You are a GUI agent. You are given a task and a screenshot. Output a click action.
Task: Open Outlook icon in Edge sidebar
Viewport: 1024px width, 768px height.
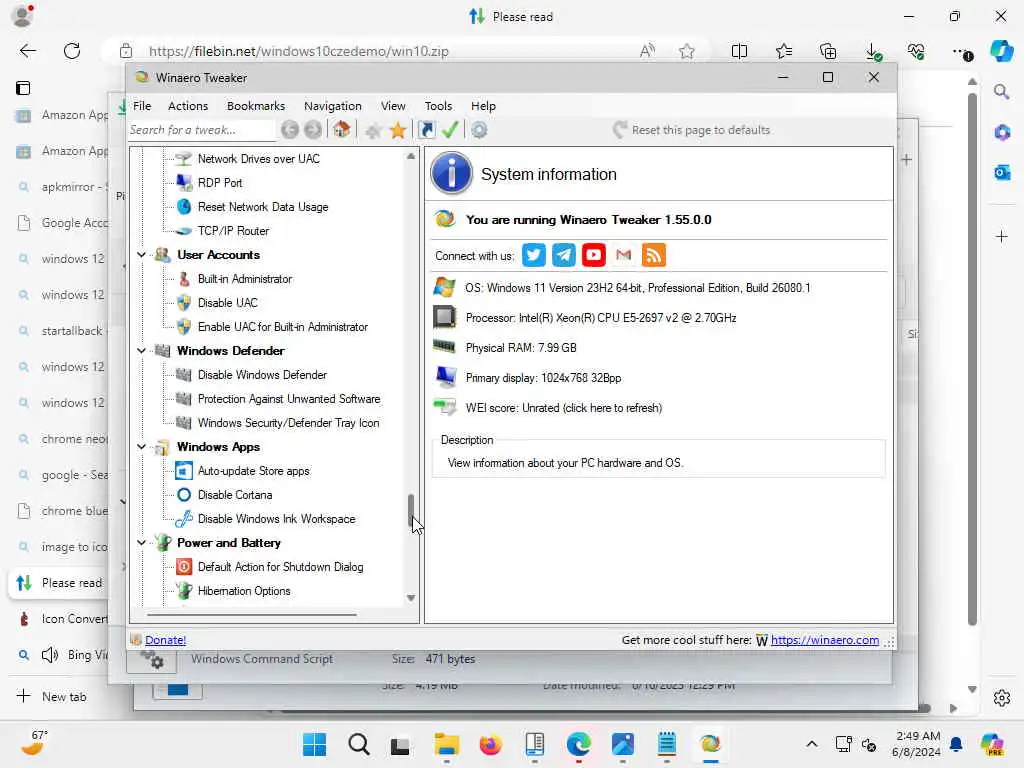tap(1002, 172)
